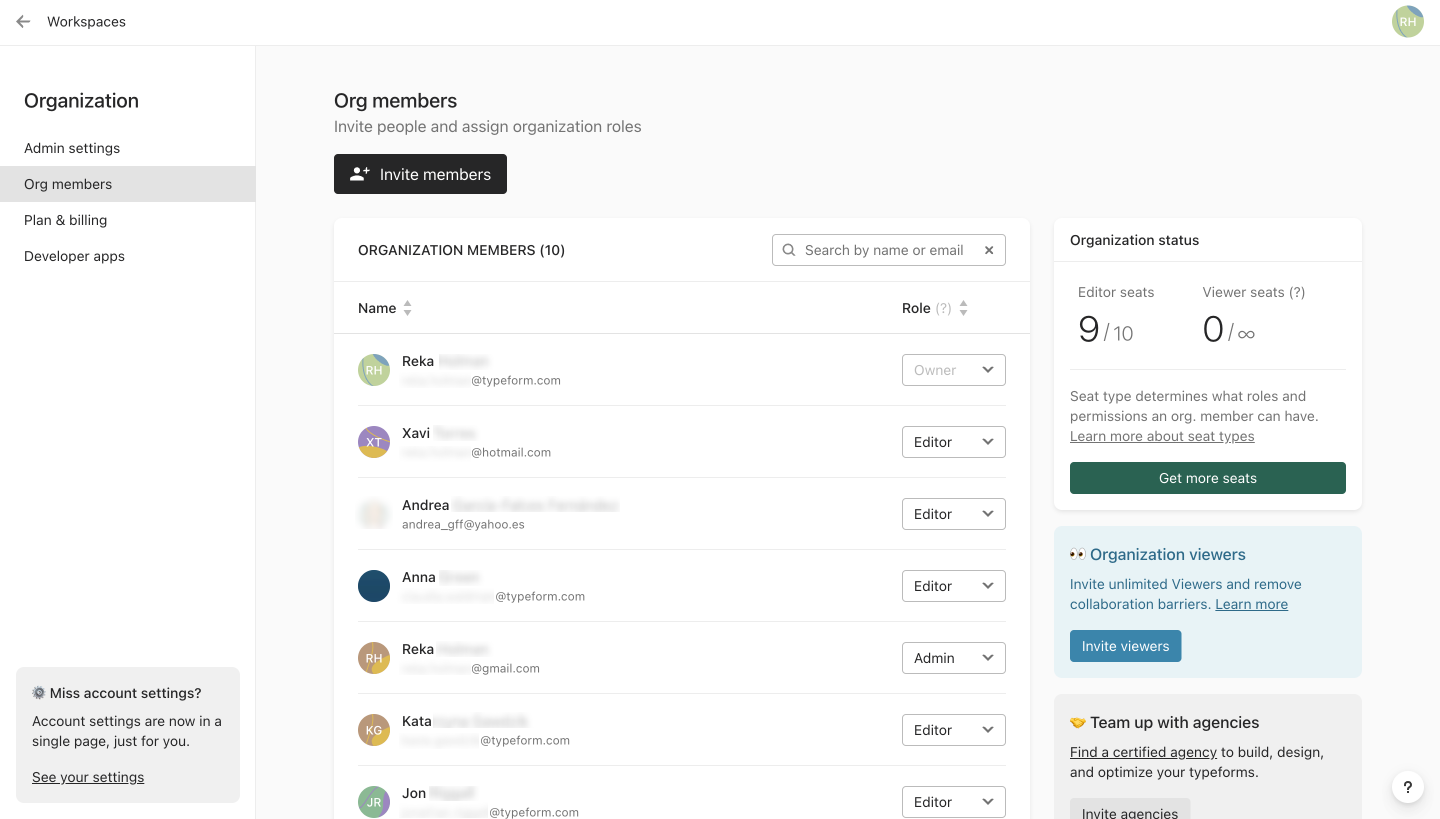Click the Get more seats button

point(1207,478)
